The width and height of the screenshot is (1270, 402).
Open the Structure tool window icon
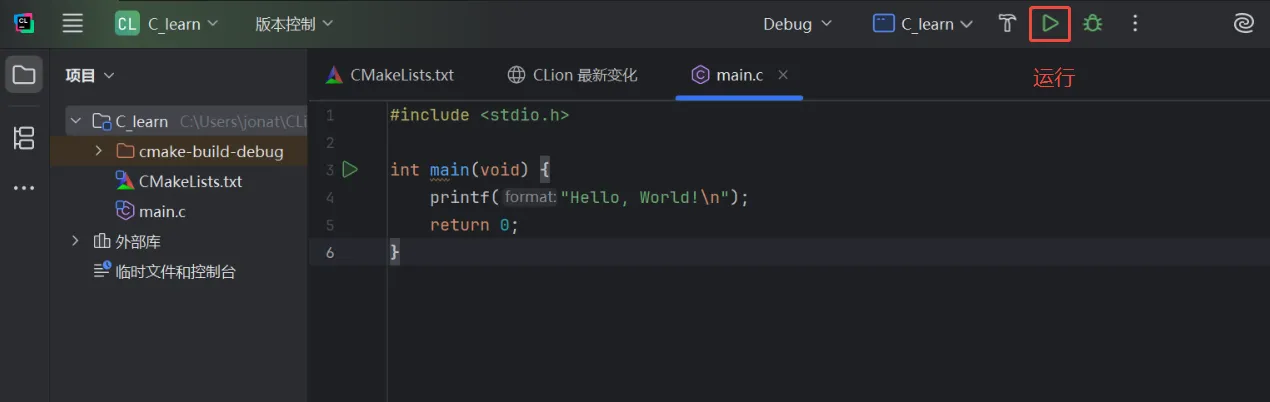click(x=24, y=138)
